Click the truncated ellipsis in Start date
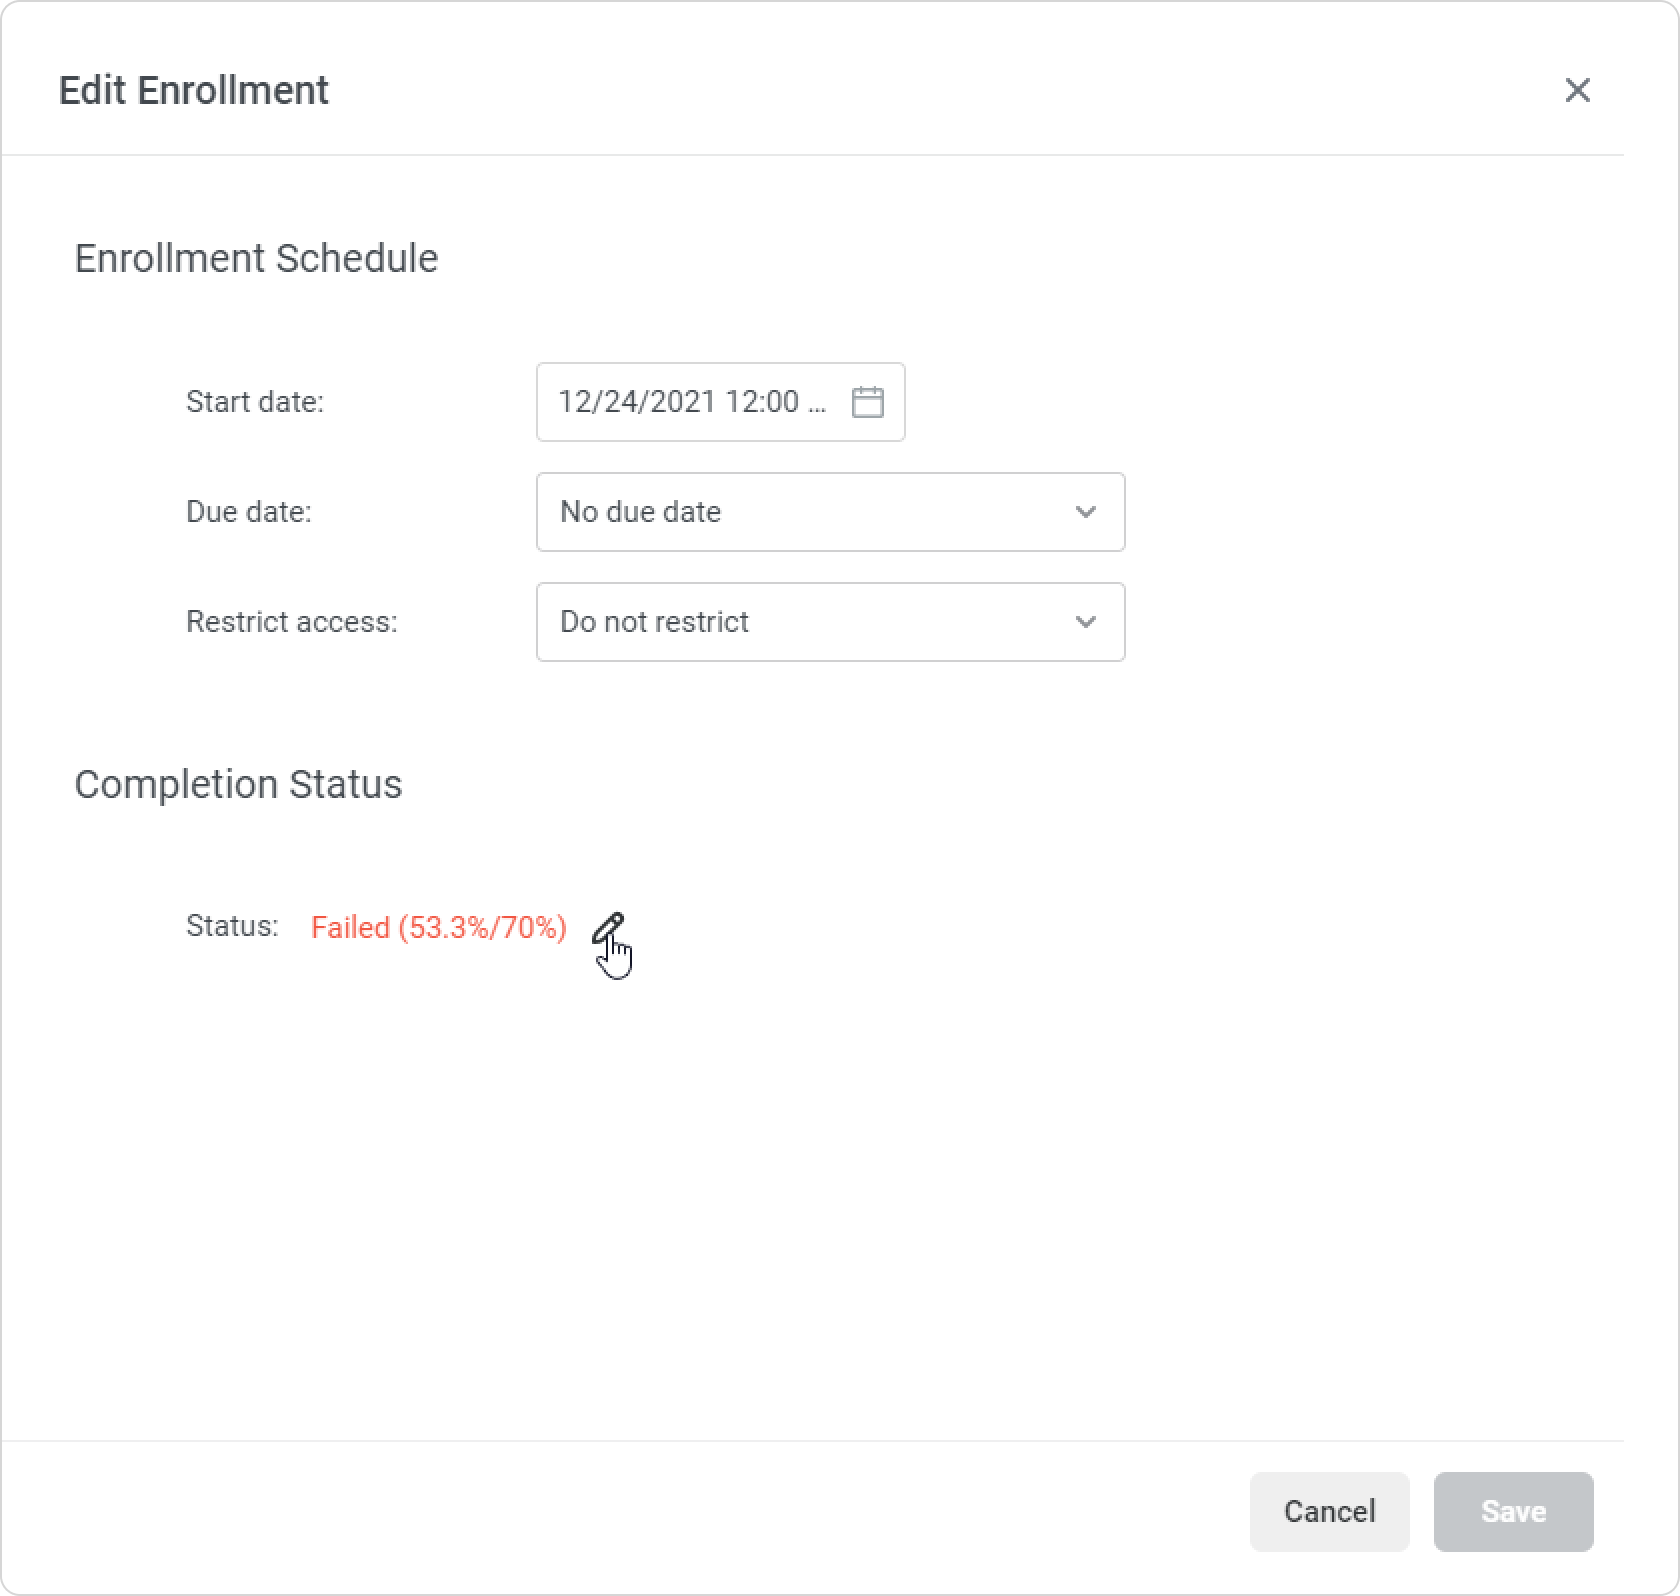 (x=816, y=404)
